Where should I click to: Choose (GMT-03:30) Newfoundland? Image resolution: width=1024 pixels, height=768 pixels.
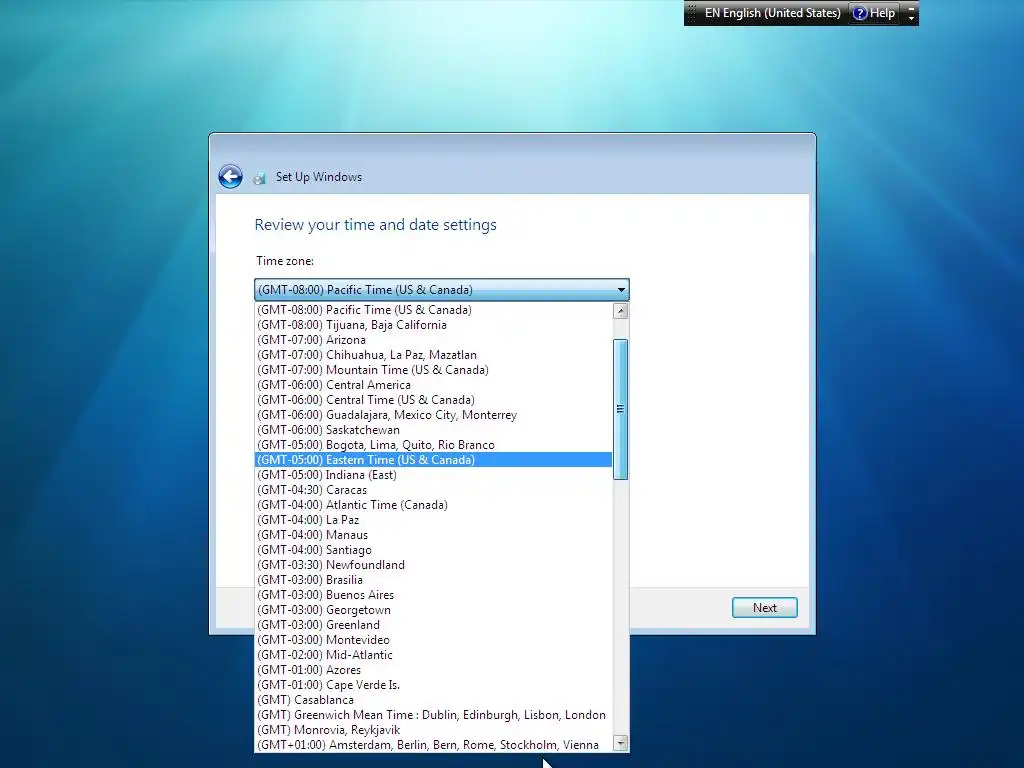click(433, 565)
